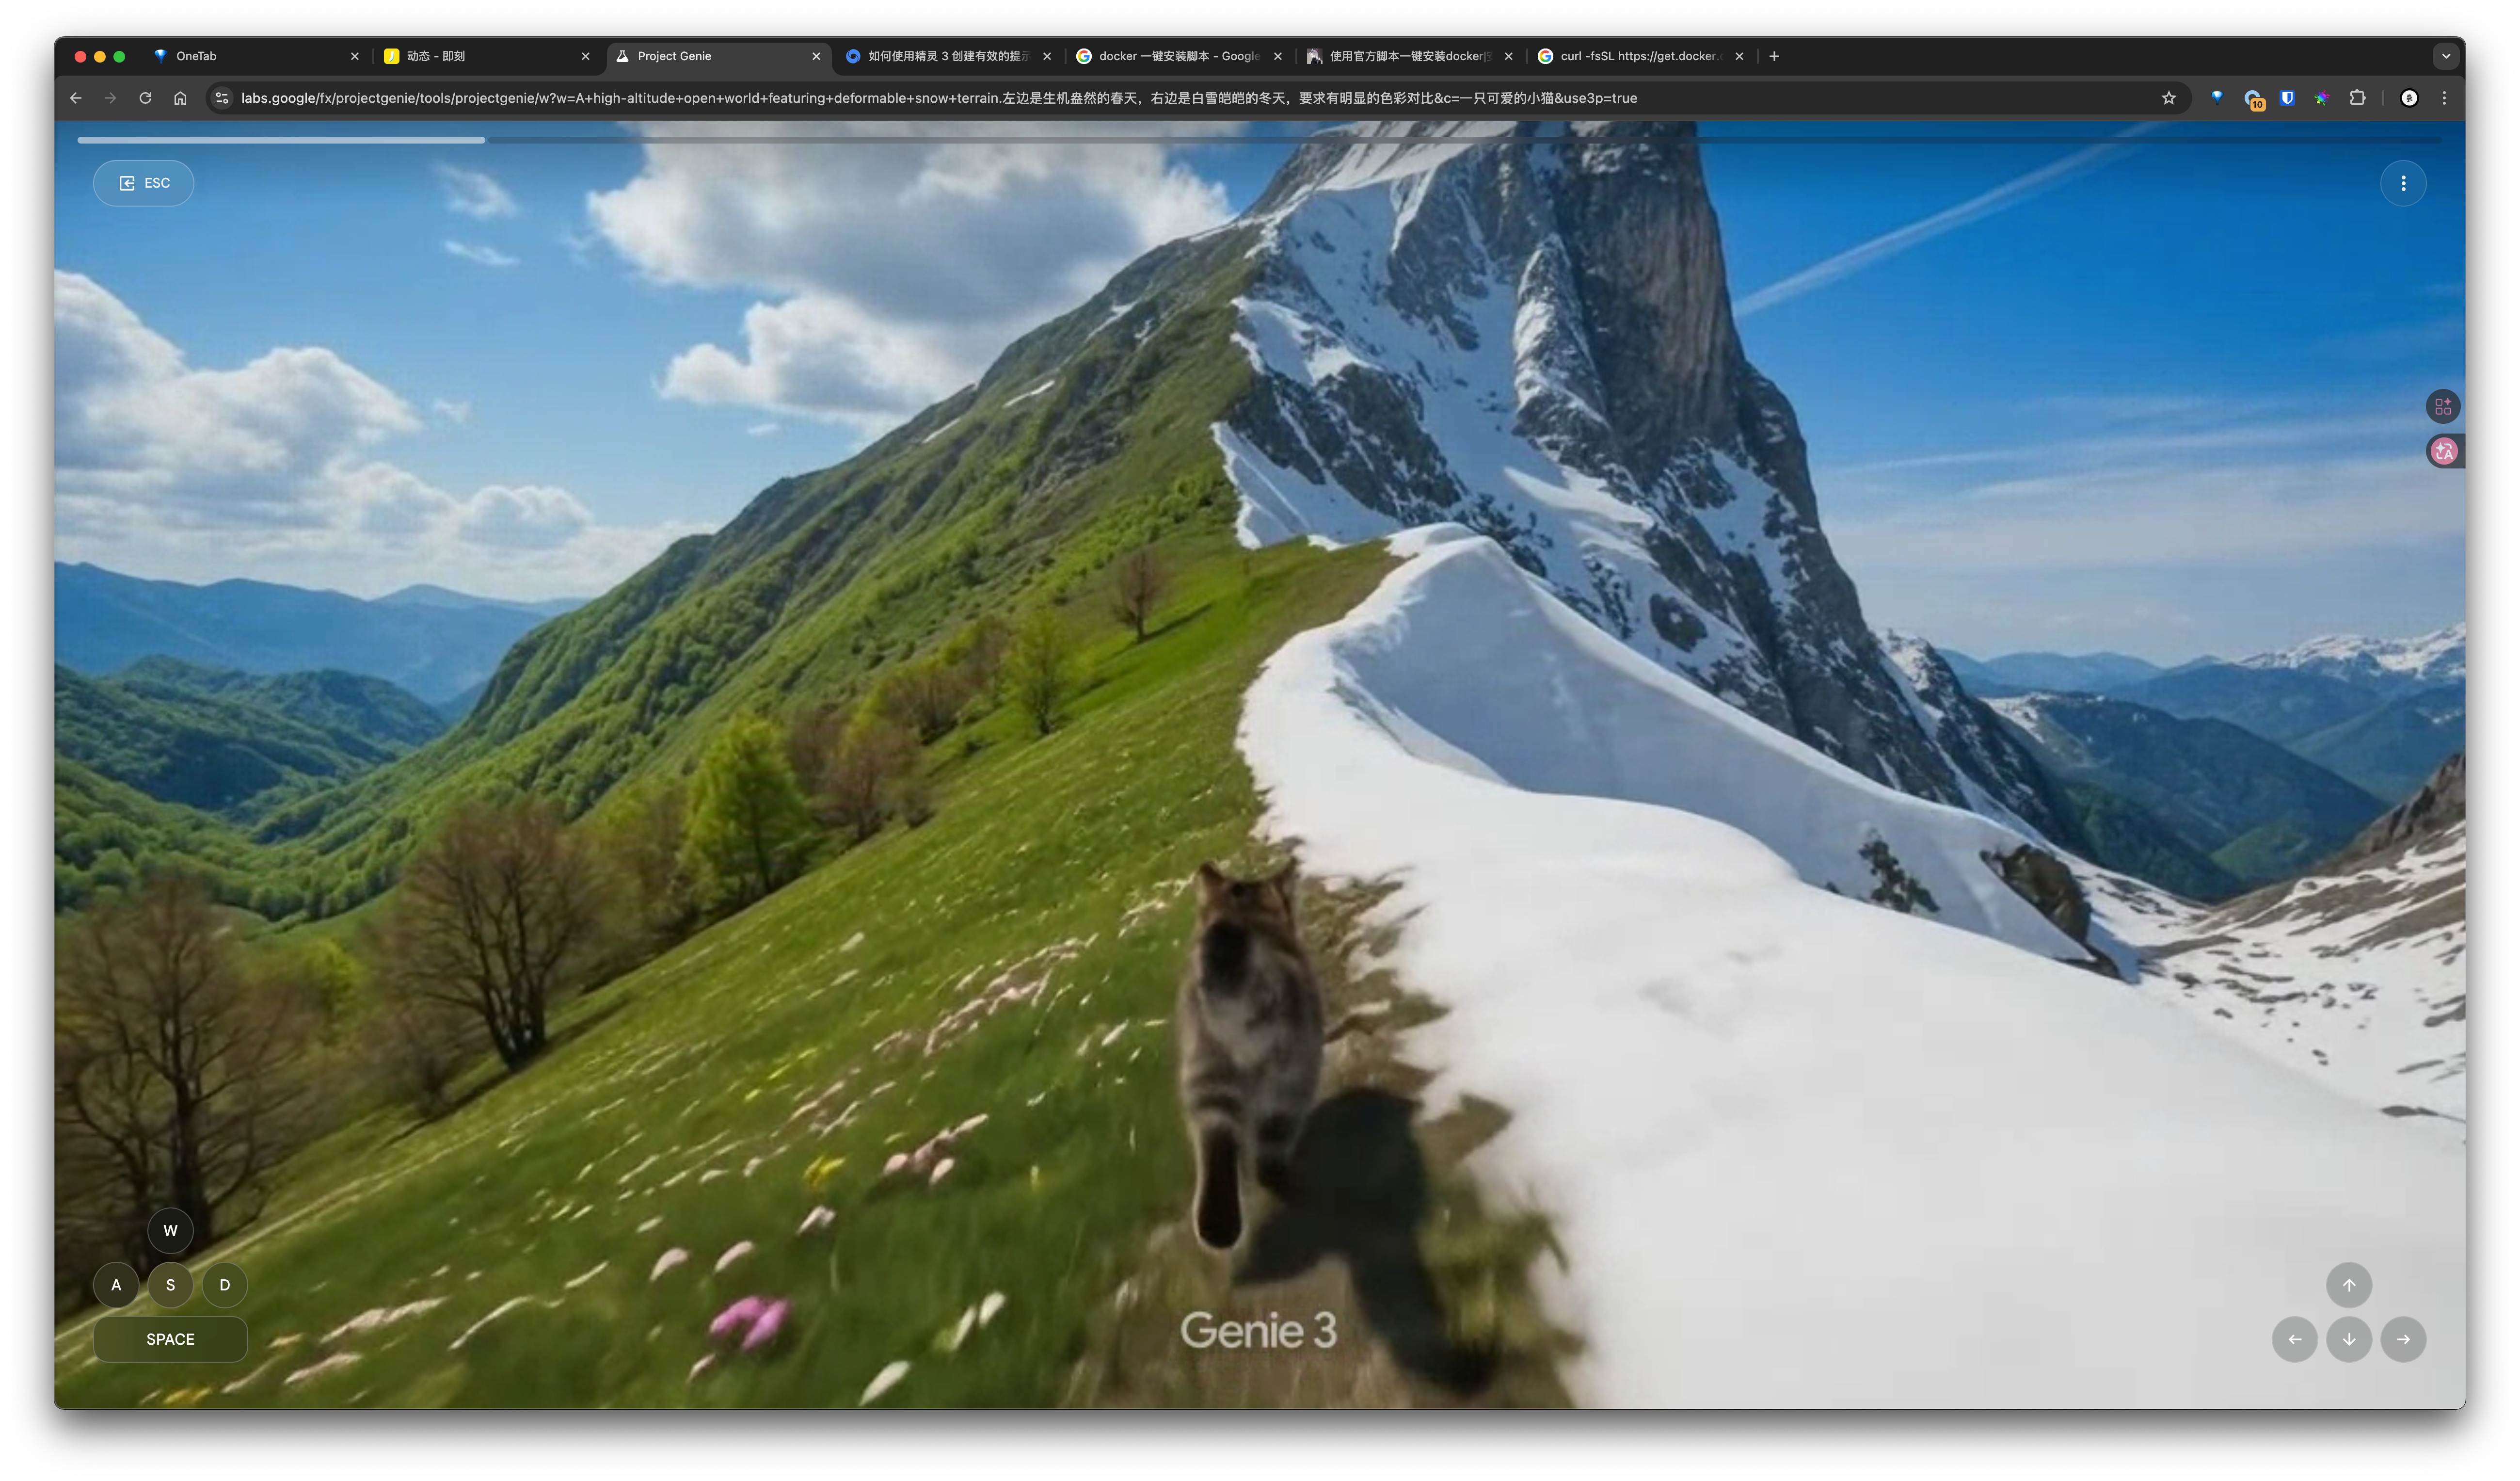
Task: Click the look-left arrow camera control
Action: pyautogui.click(x=2294, y=1339)
